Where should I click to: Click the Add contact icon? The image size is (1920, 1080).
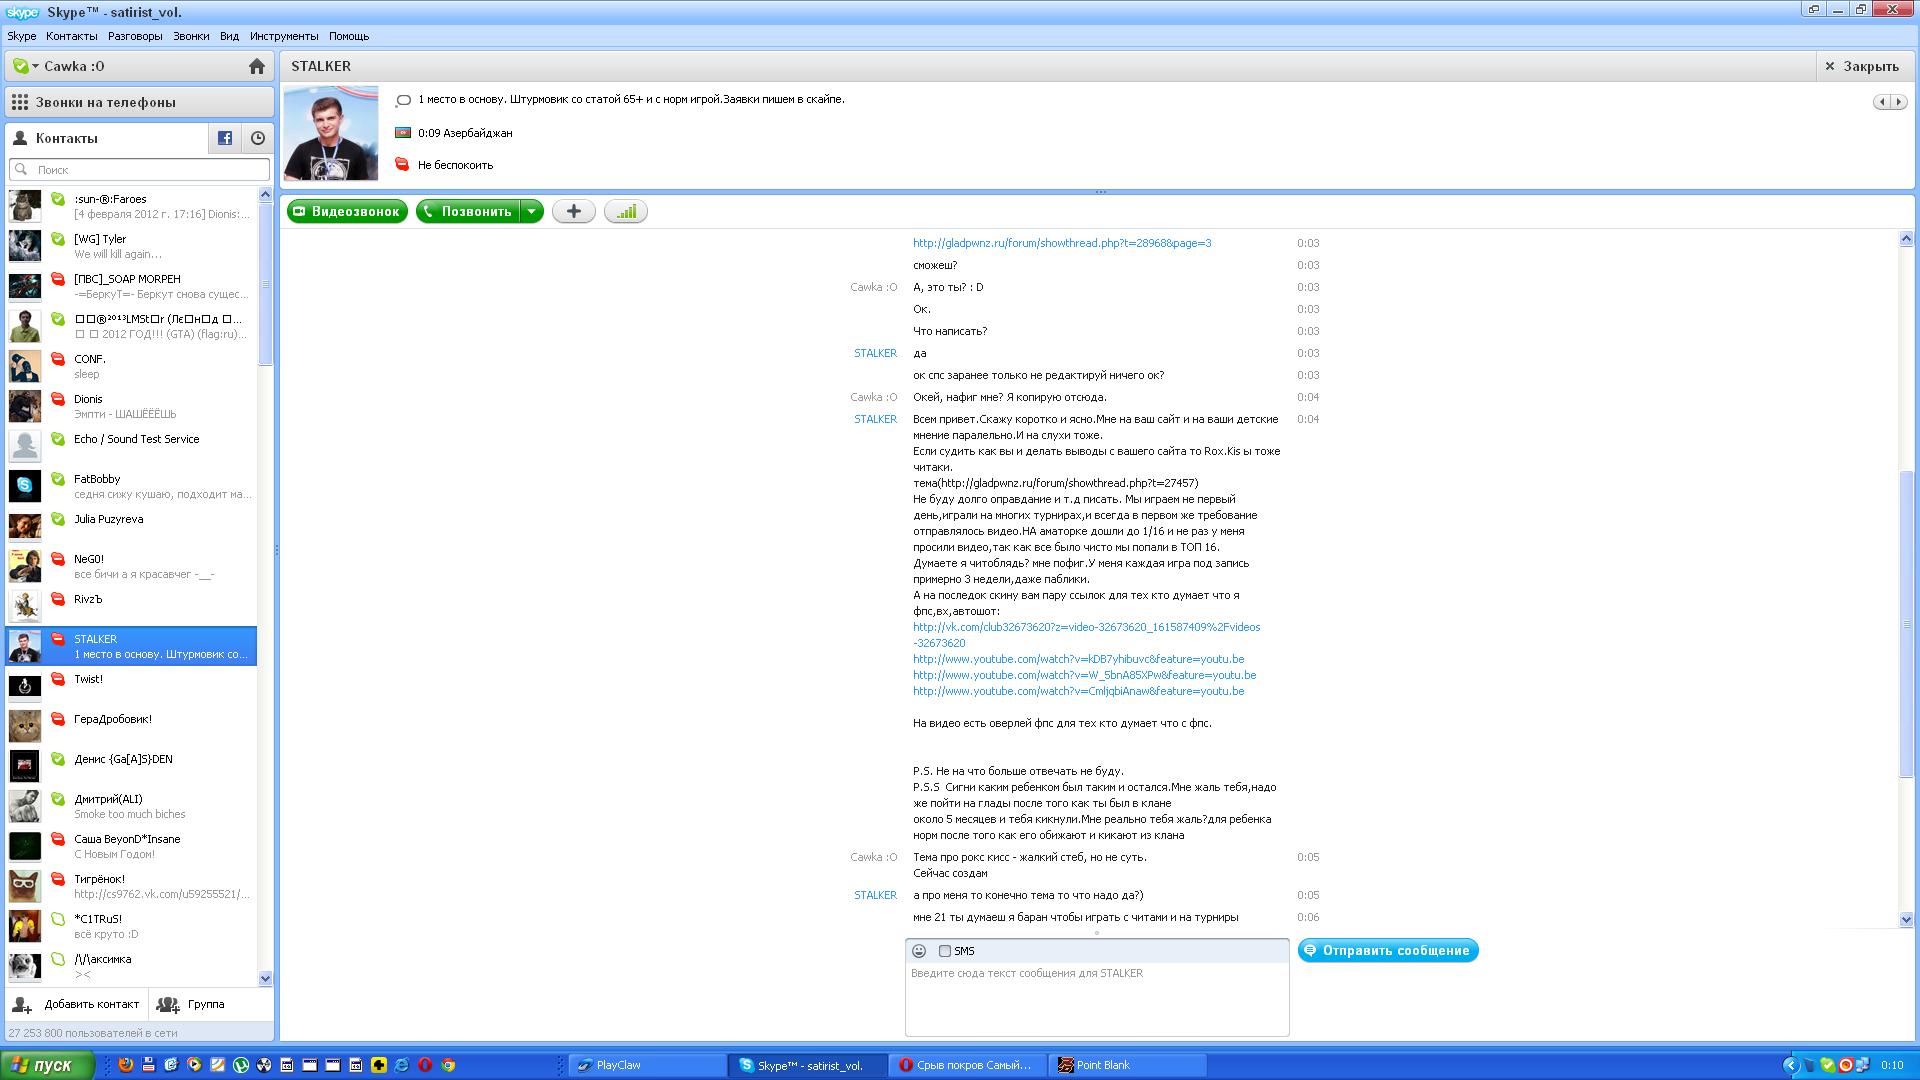[x=22, y=1004]
